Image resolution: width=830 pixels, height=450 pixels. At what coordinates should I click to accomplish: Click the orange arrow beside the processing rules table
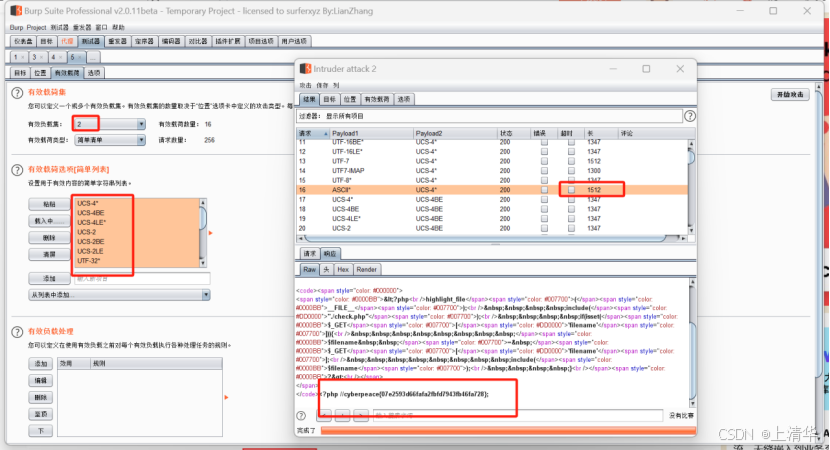227,397
